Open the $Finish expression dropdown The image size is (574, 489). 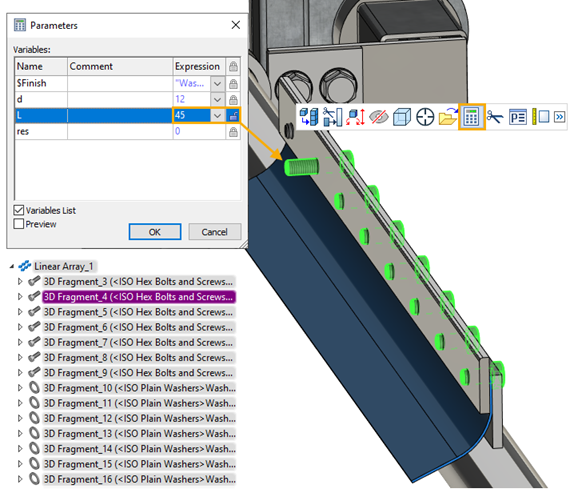point(217,84)
